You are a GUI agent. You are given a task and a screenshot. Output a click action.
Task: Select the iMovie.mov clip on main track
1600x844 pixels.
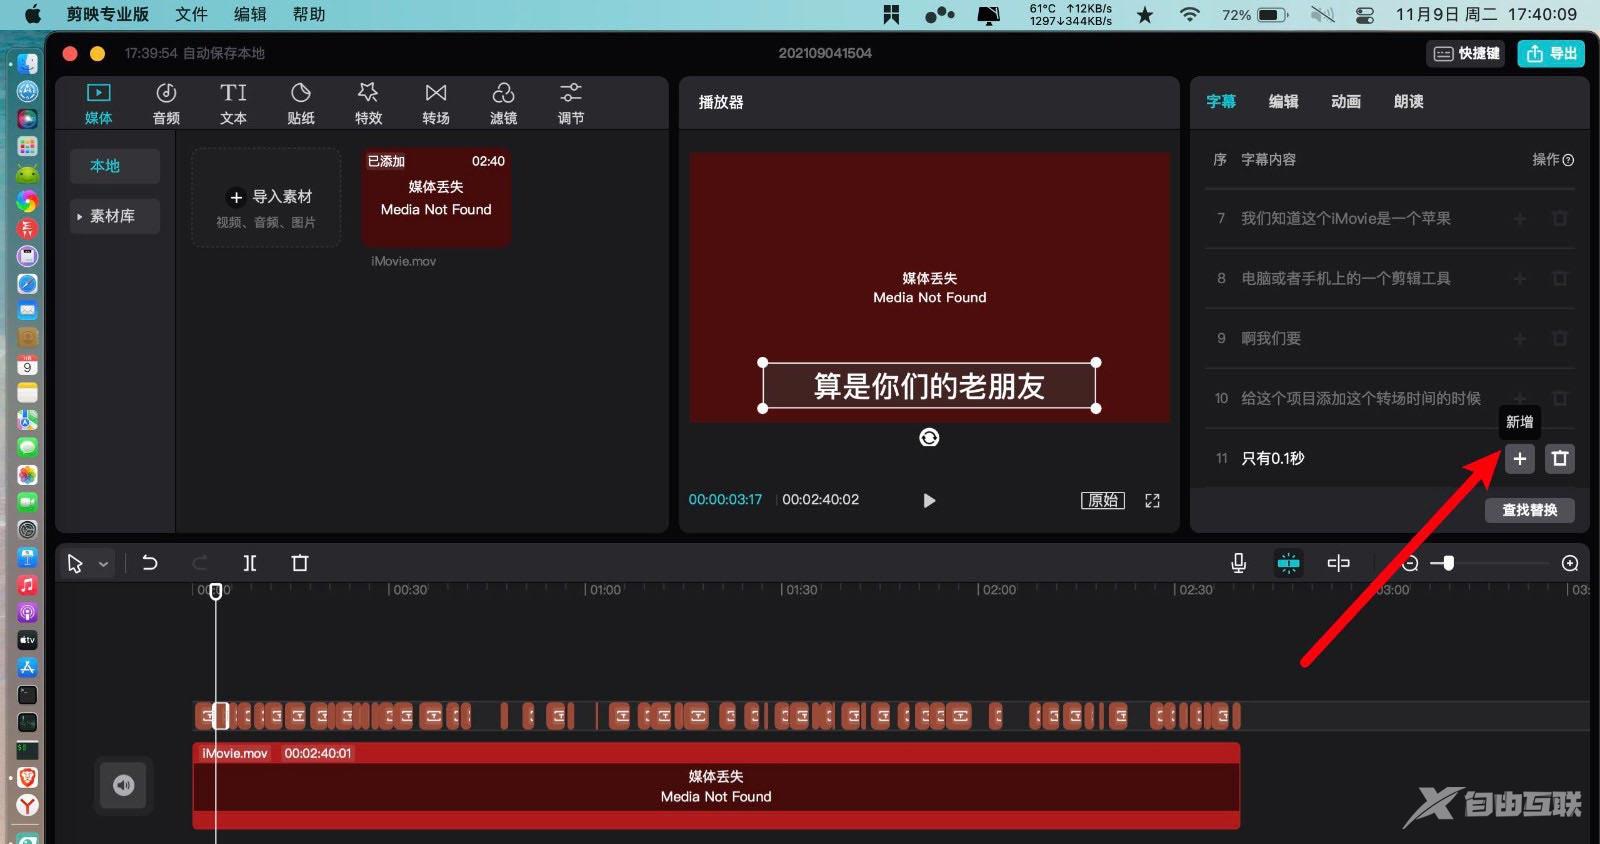click(716, 786)
